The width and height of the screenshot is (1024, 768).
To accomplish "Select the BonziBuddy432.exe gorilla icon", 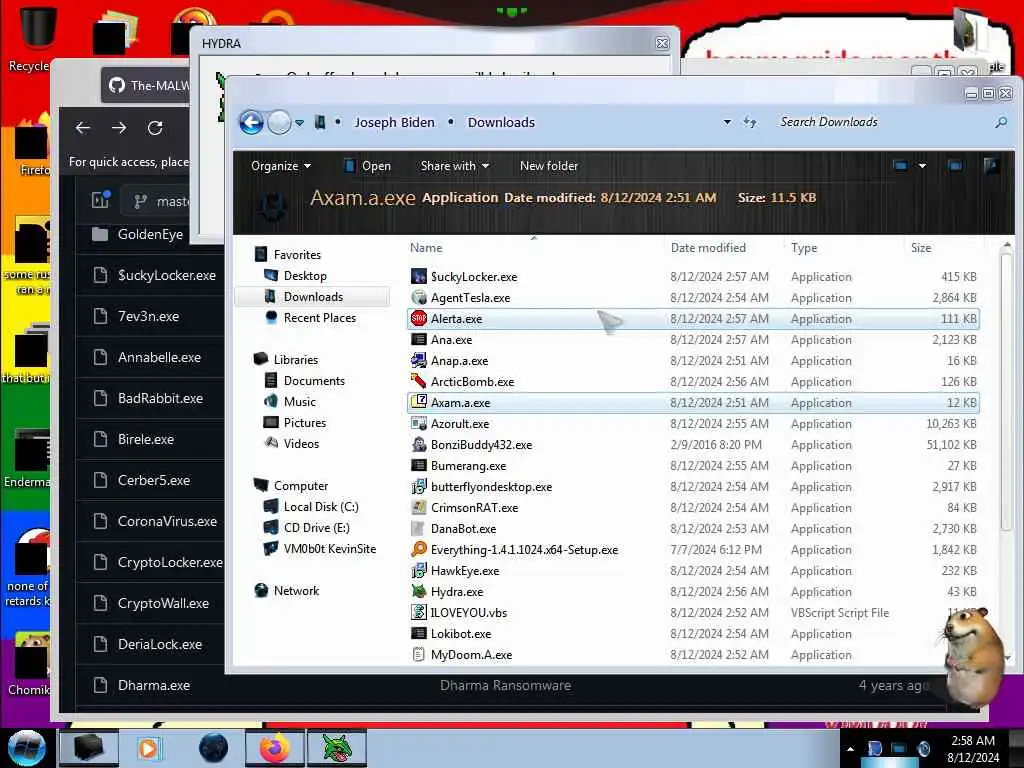I will [x=419, y=445].
